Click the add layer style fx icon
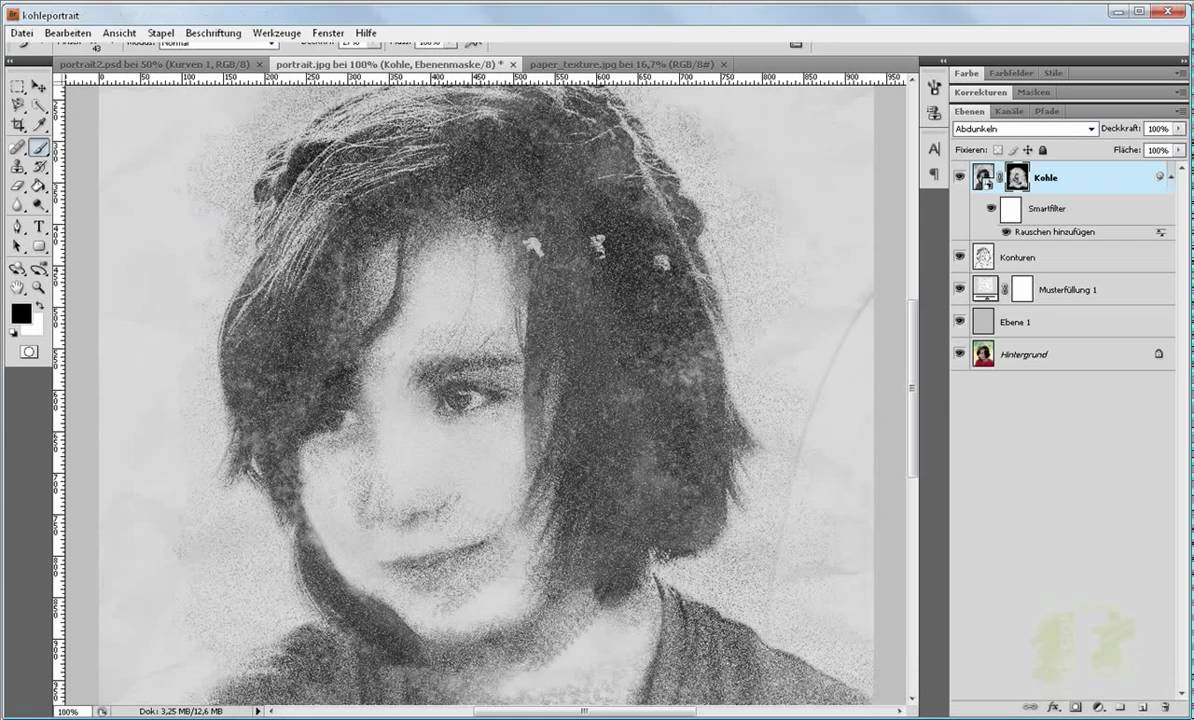 pos(1053,707)
